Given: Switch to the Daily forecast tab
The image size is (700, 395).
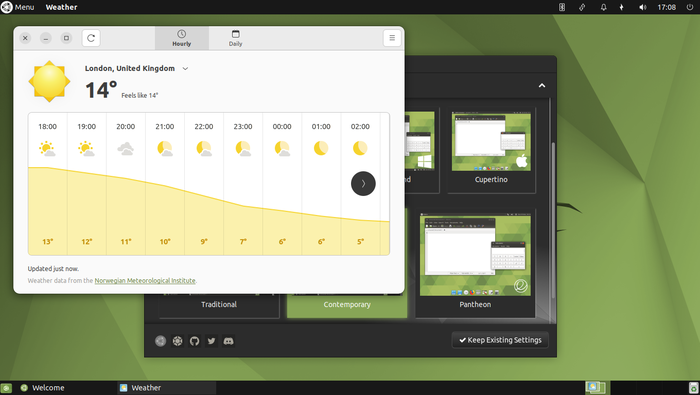Looking at the screenshot, I should [235, 38].
